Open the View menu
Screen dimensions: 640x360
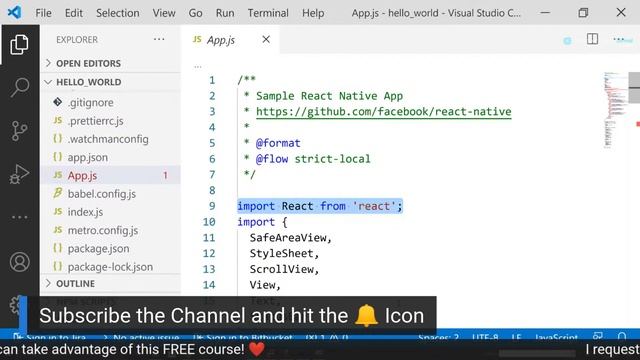[164, 13]
